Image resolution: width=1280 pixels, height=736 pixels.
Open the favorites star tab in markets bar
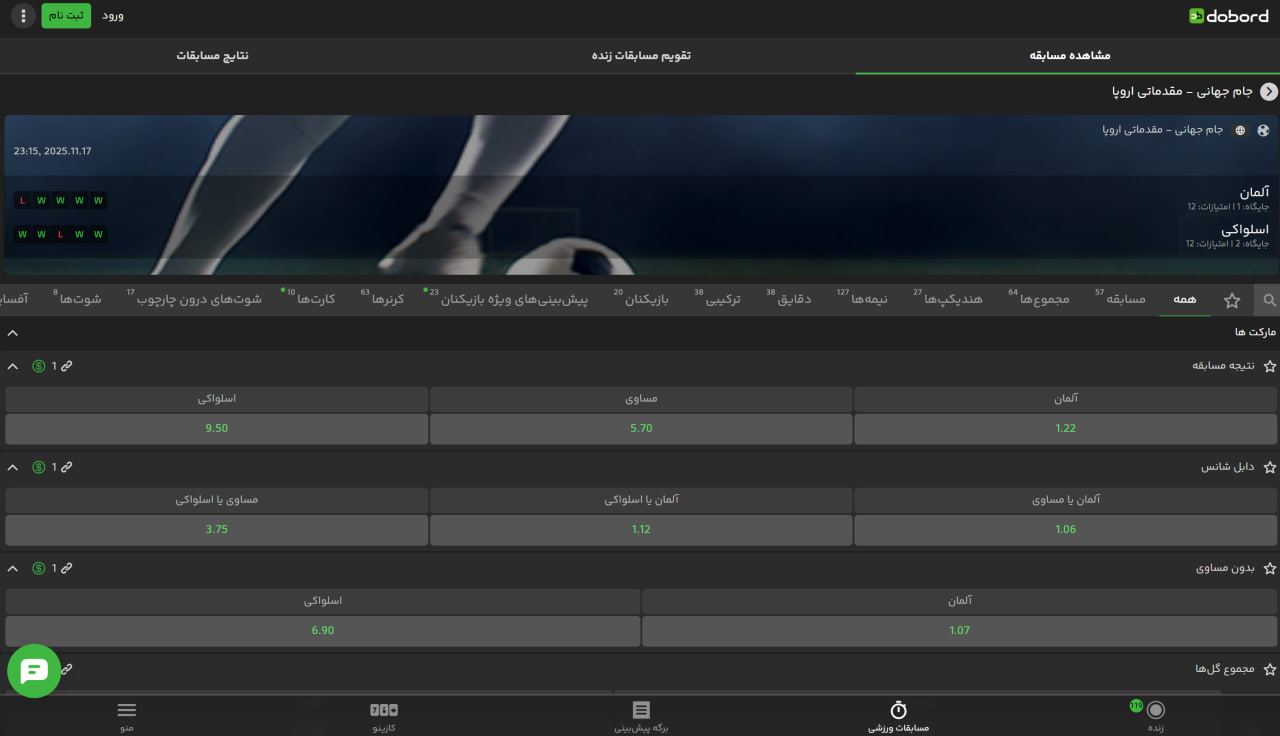click(1232, 300)
